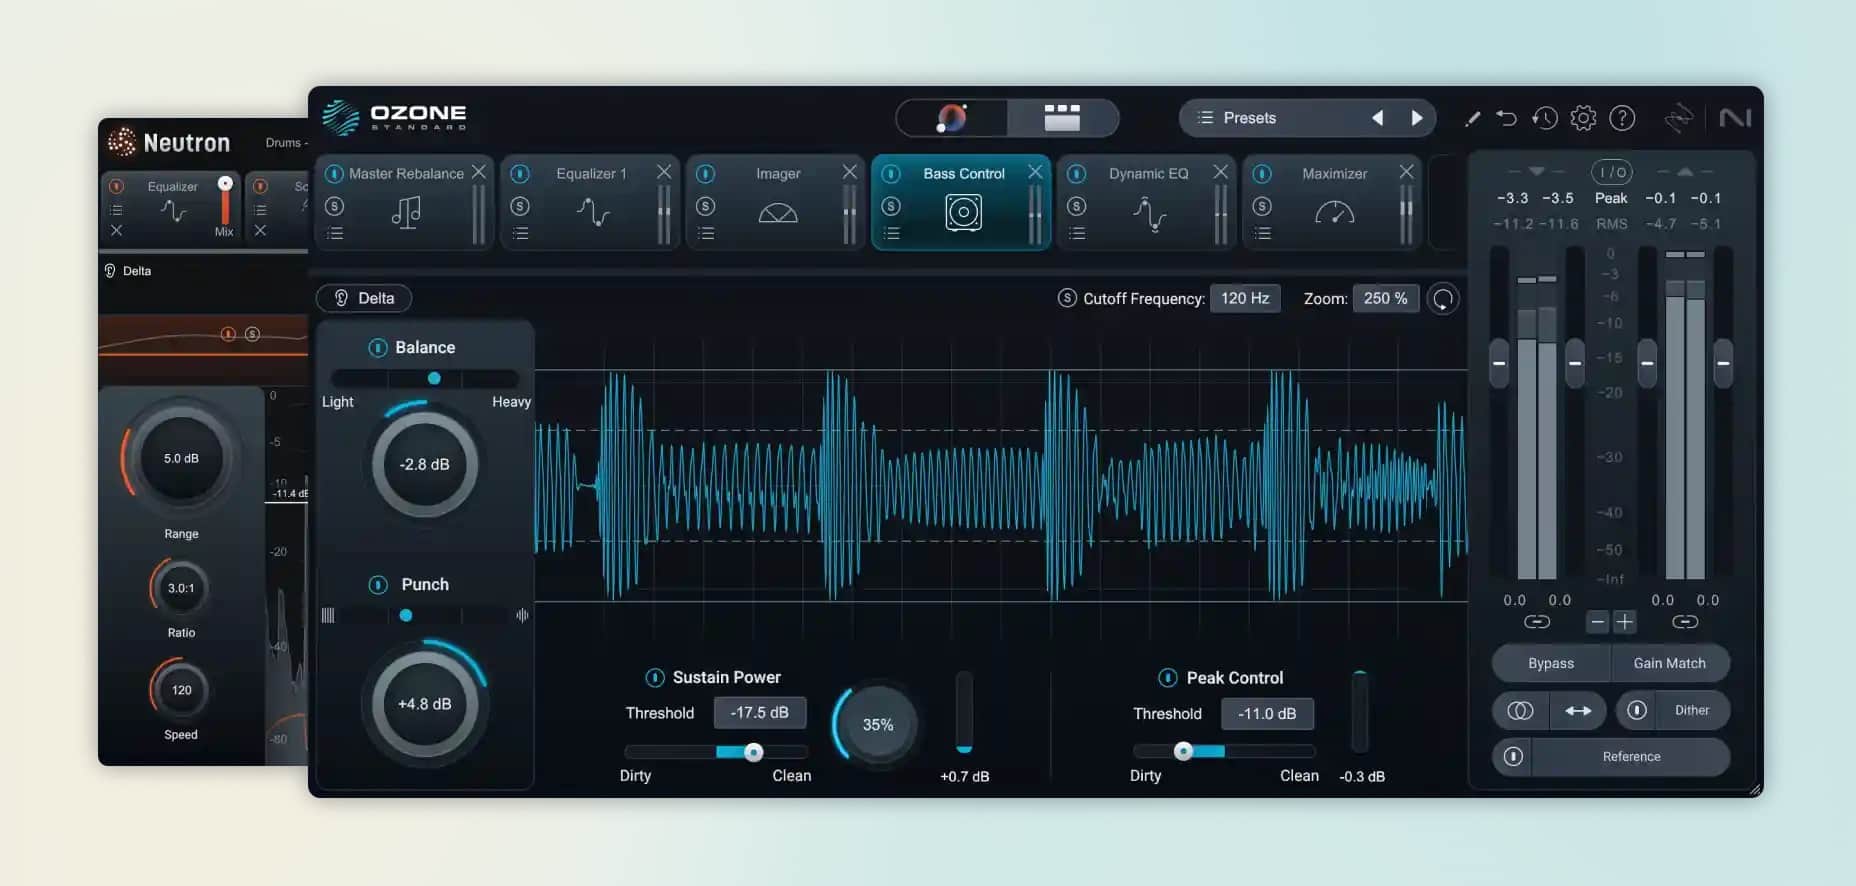The width and height of the screenshot is (1856, 886).
Task: Open the Imager module icon
Action: [778, 213]
